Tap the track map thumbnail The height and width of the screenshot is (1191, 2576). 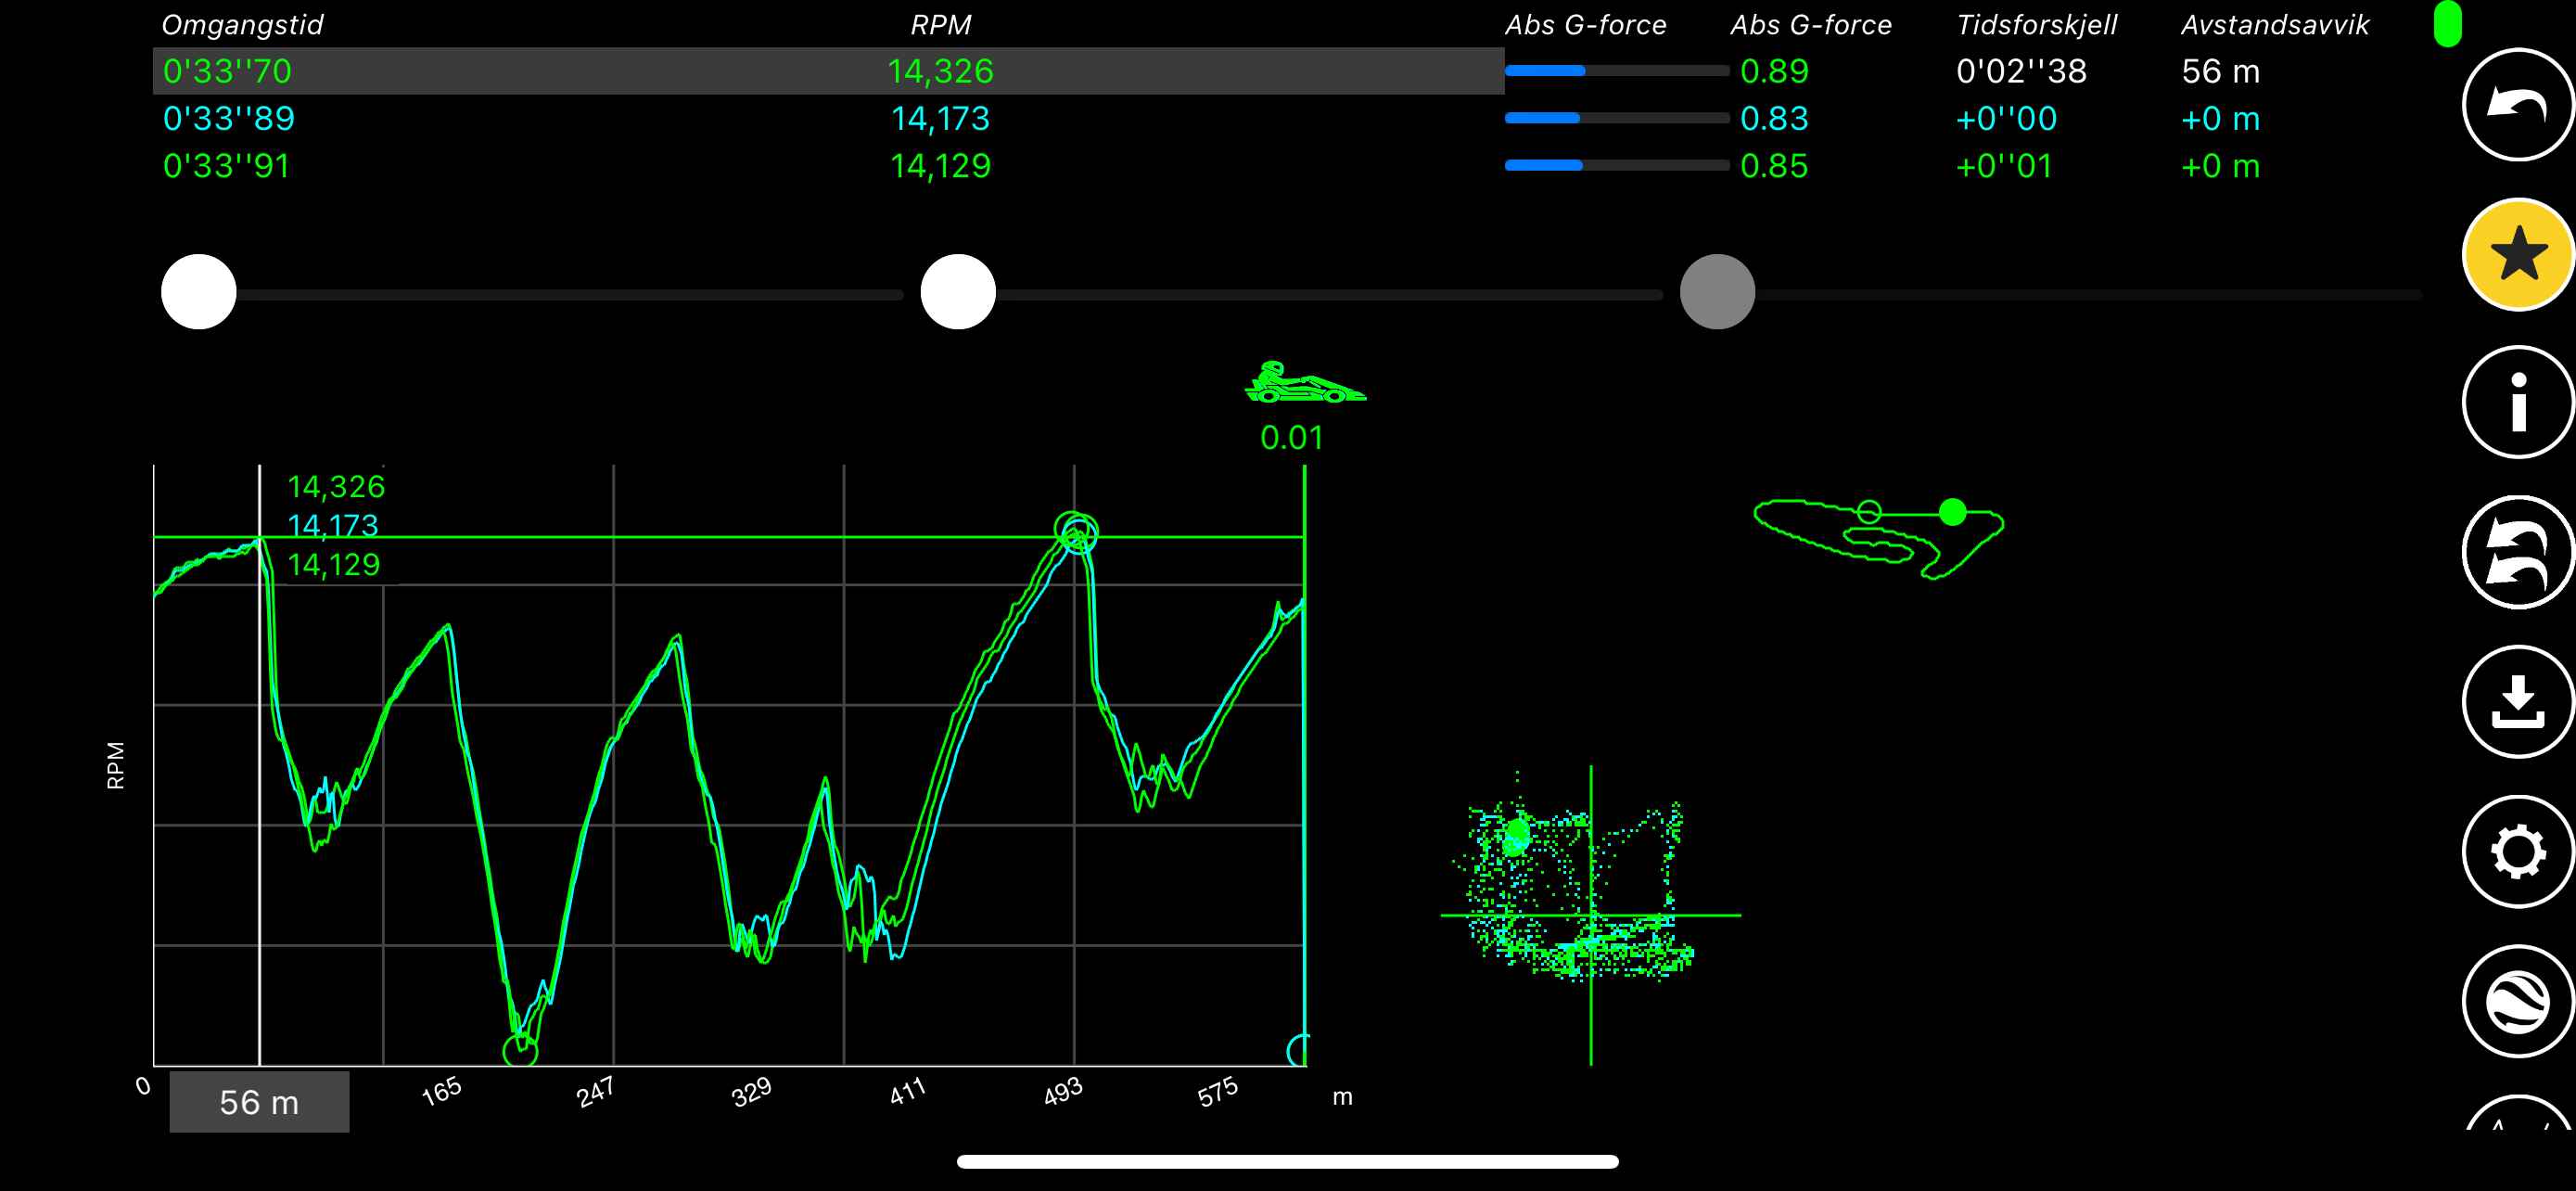click(x=1879, y=540)
